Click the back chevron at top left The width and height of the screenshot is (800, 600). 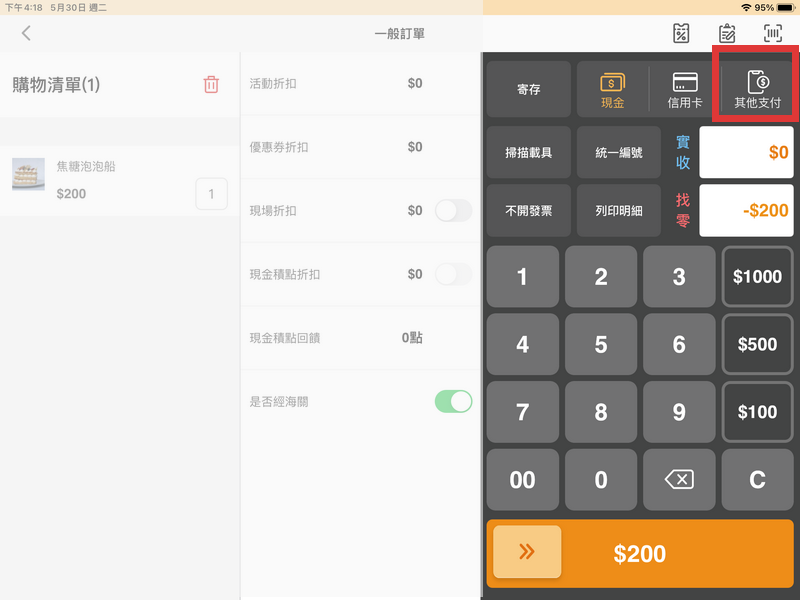[x=25, y=33]
